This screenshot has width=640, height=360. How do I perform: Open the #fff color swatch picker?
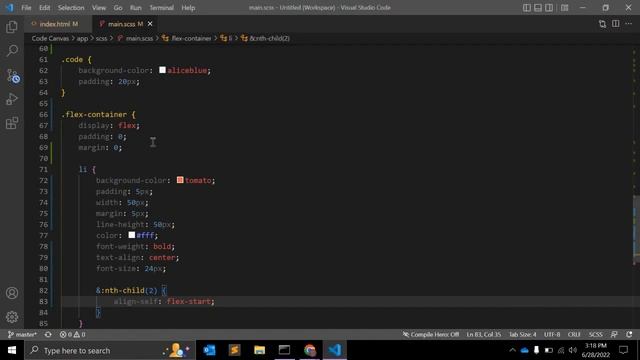(x=131, y=235)
